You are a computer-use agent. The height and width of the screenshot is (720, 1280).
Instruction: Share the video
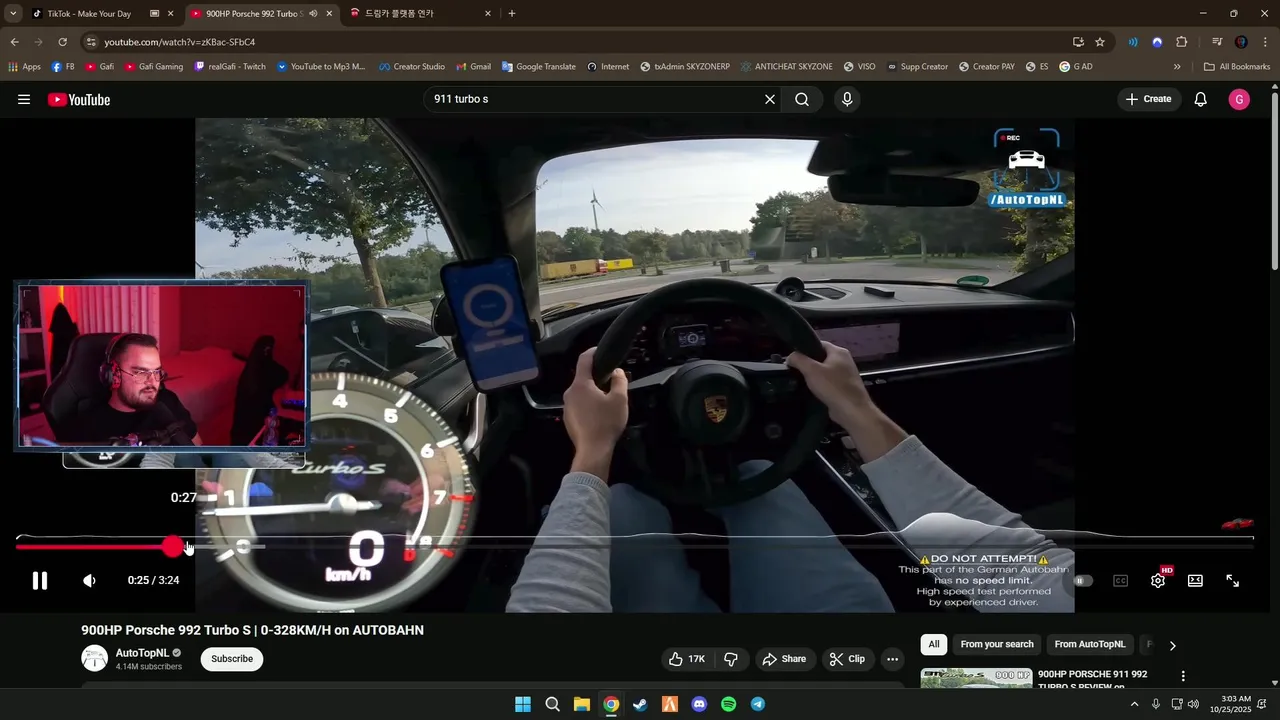coord(784,659)
